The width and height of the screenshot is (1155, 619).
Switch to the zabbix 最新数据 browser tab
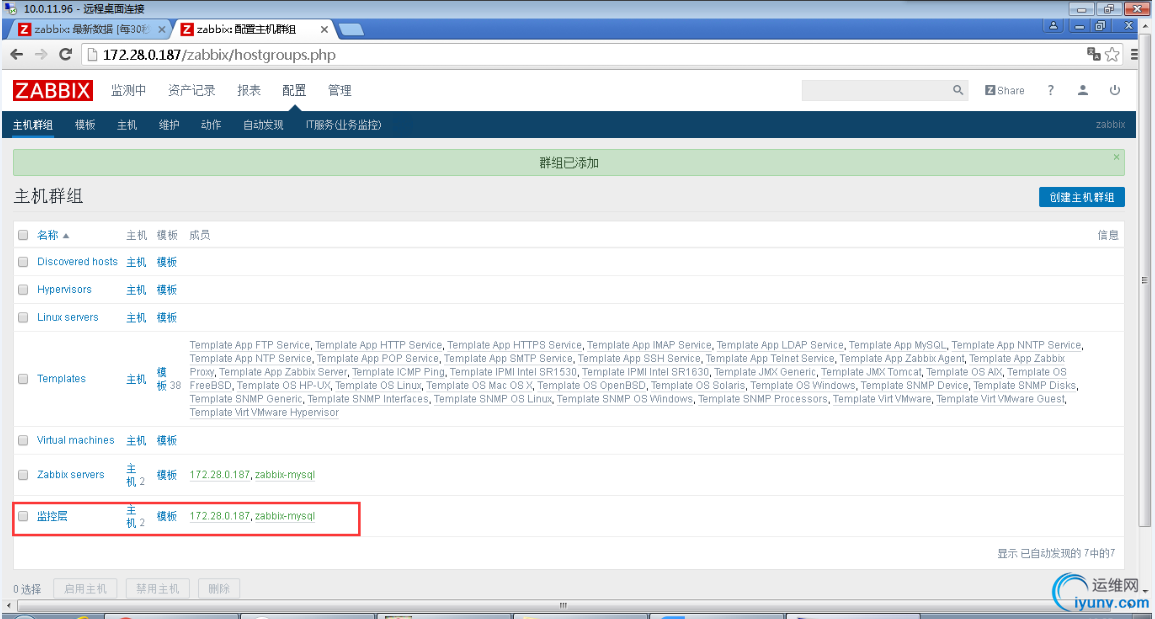coord(92,29)
